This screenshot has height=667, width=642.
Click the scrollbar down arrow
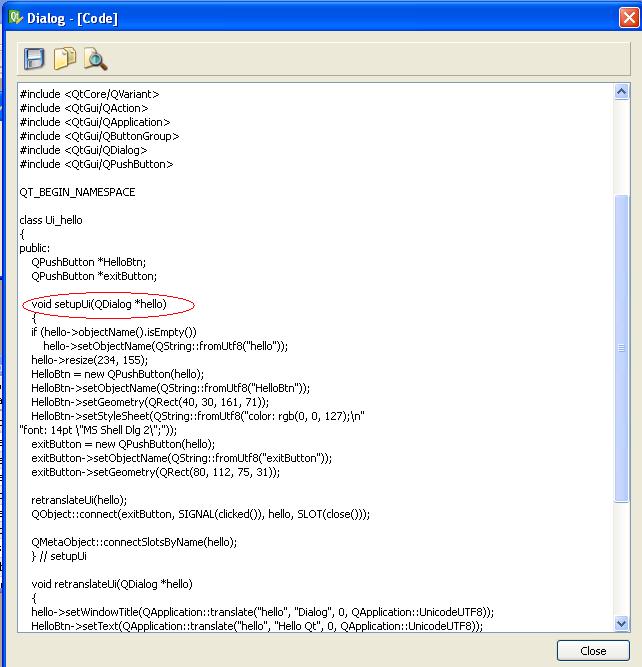tap(622, 623)
